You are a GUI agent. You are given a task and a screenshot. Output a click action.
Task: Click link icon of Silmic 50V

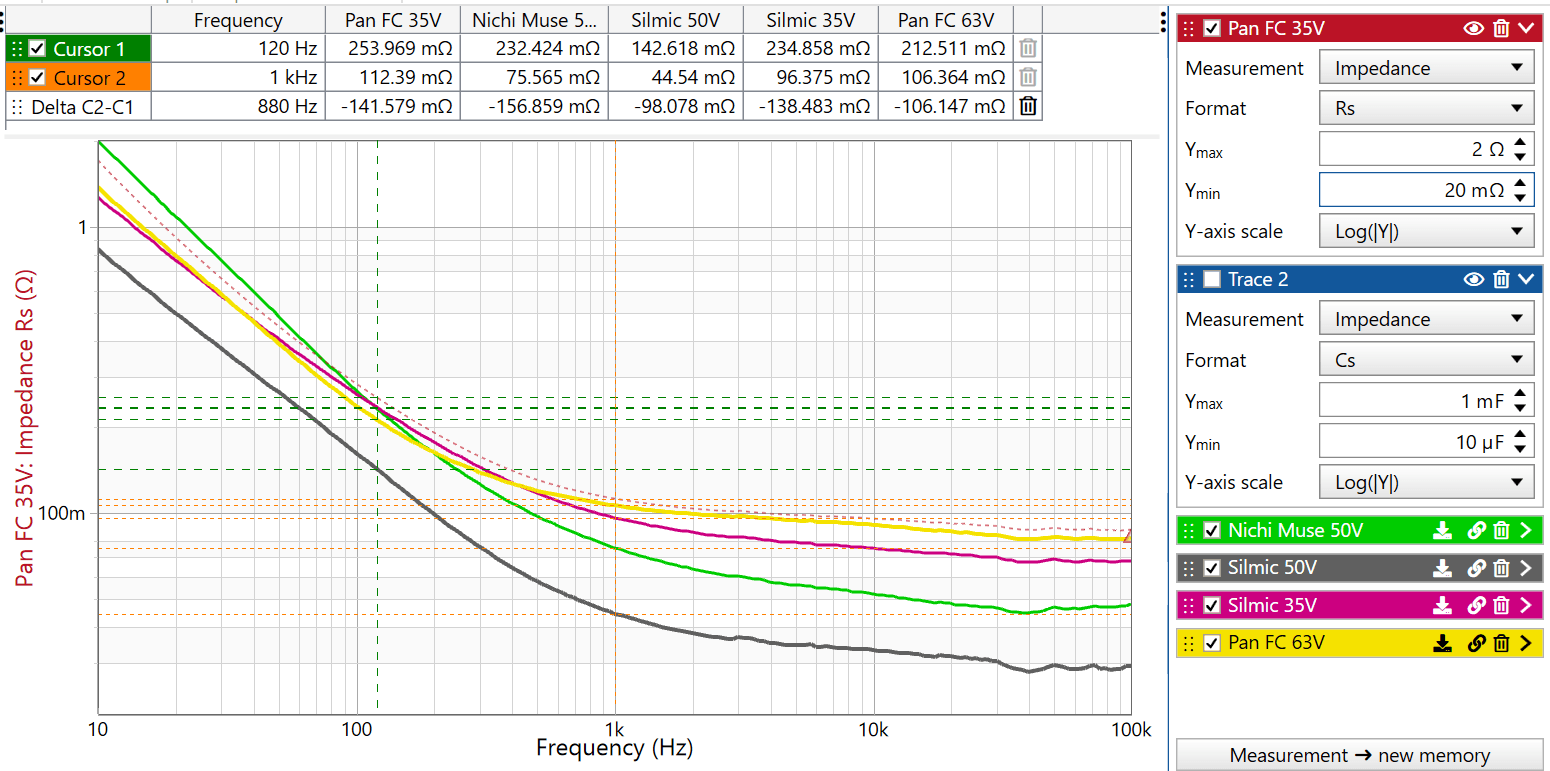1476,568
